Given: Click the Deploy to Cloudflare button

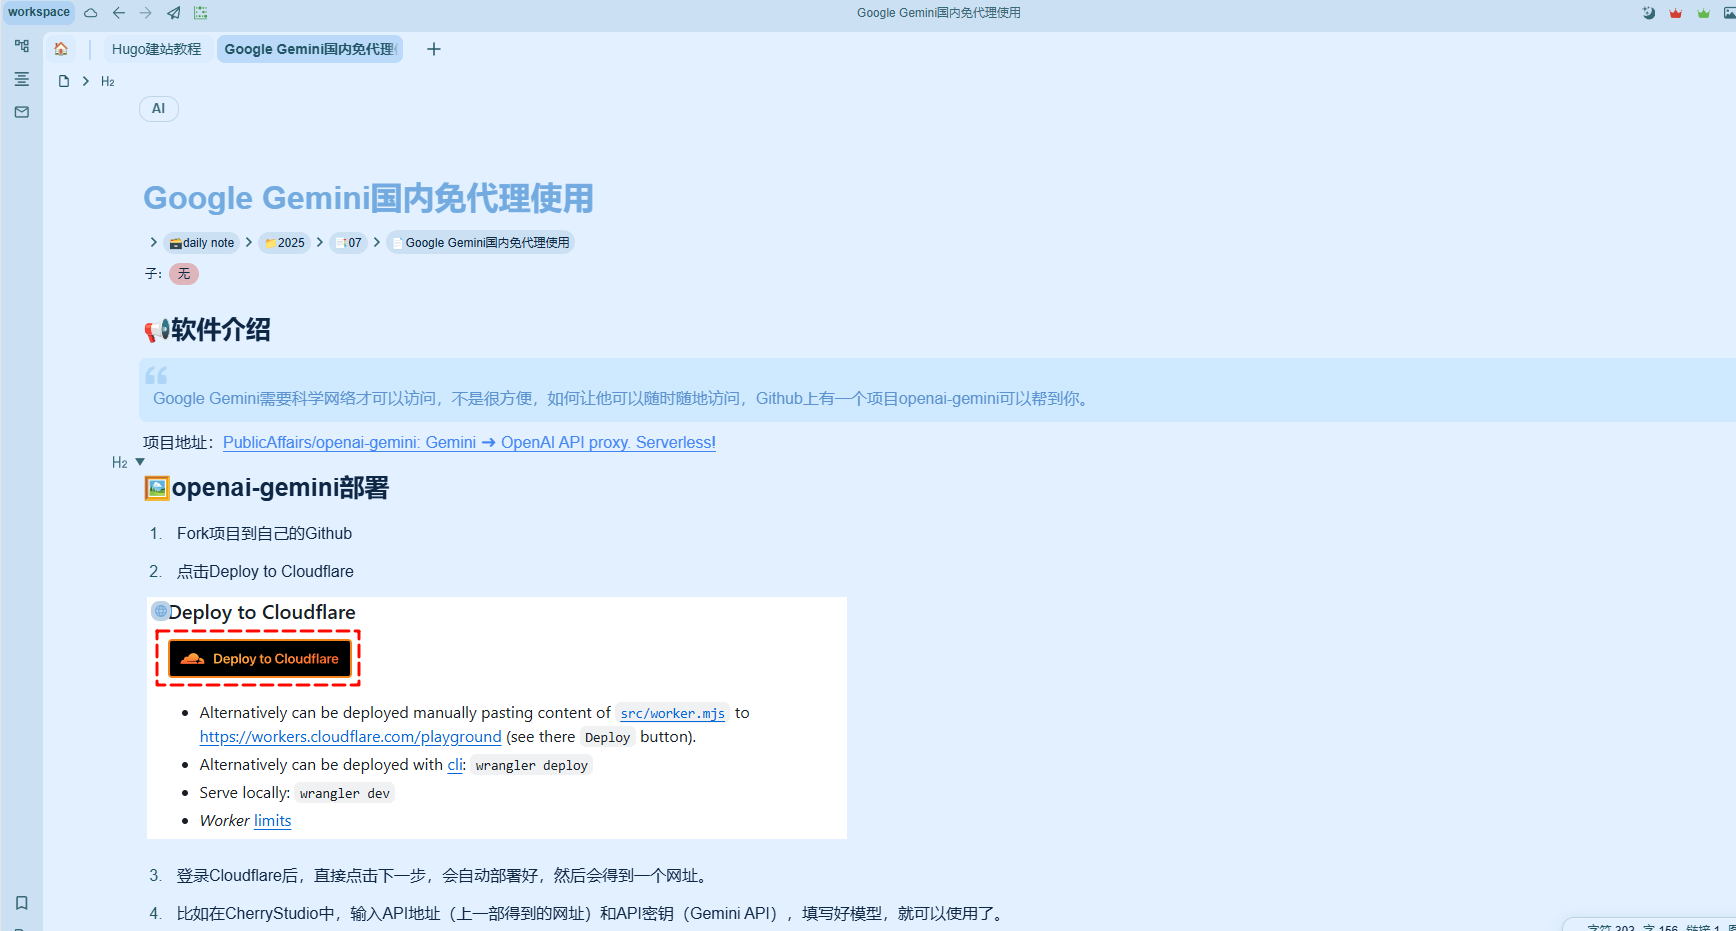Looking at the screenshot, I should [260, 659].
